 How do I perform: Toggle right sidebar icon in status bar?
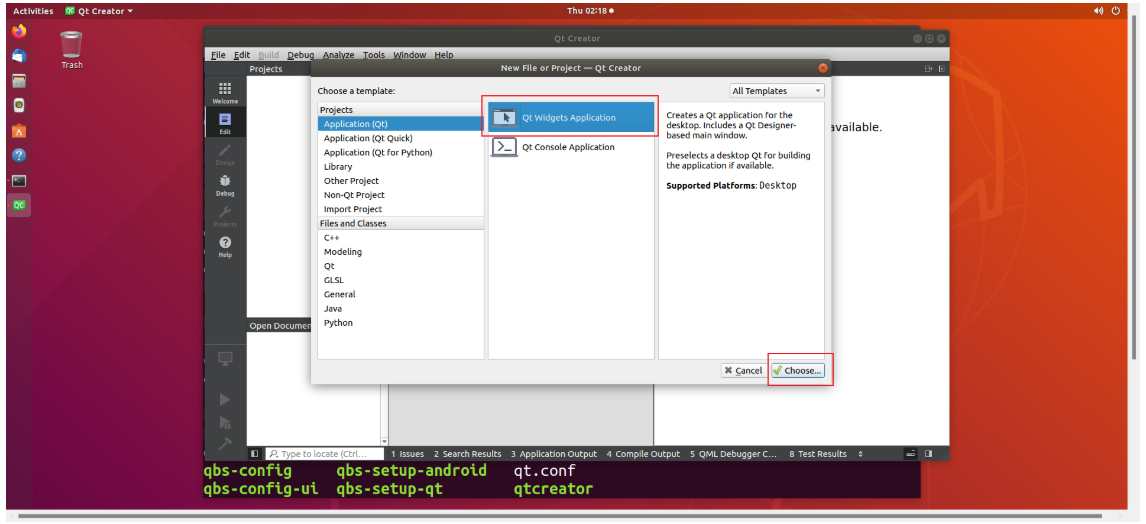click(928, 454)
